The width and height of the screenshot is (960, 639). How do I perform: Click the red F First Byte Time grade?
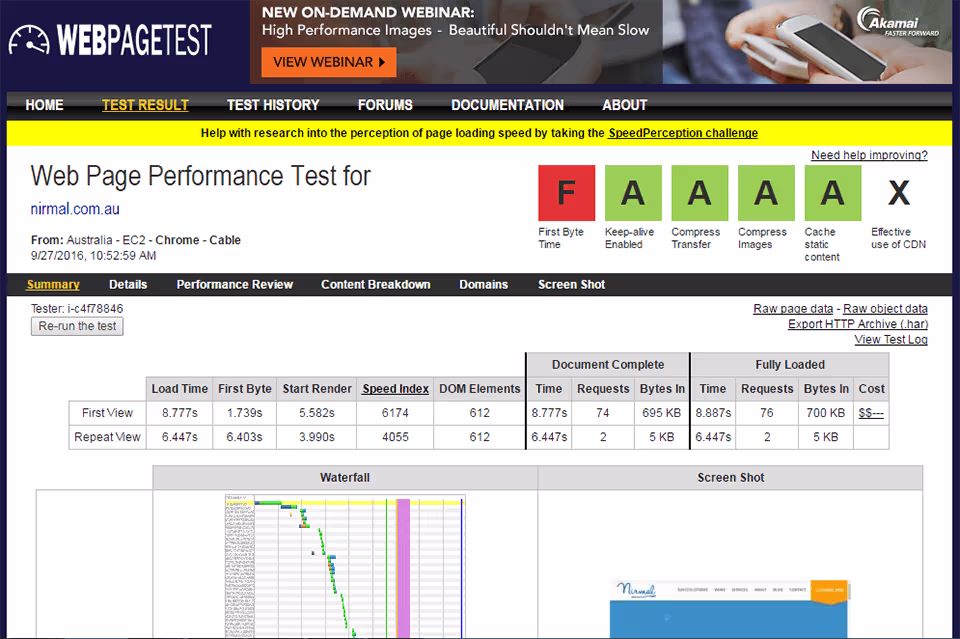[x=566, y=193]
